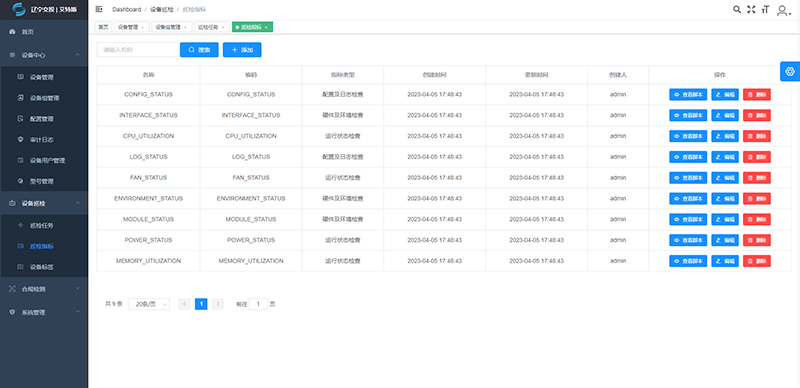This screenshot has height=388, width=800.
Task: Open the header search magnifier icon
Action: pyautogui.click(x=737, y=9)
